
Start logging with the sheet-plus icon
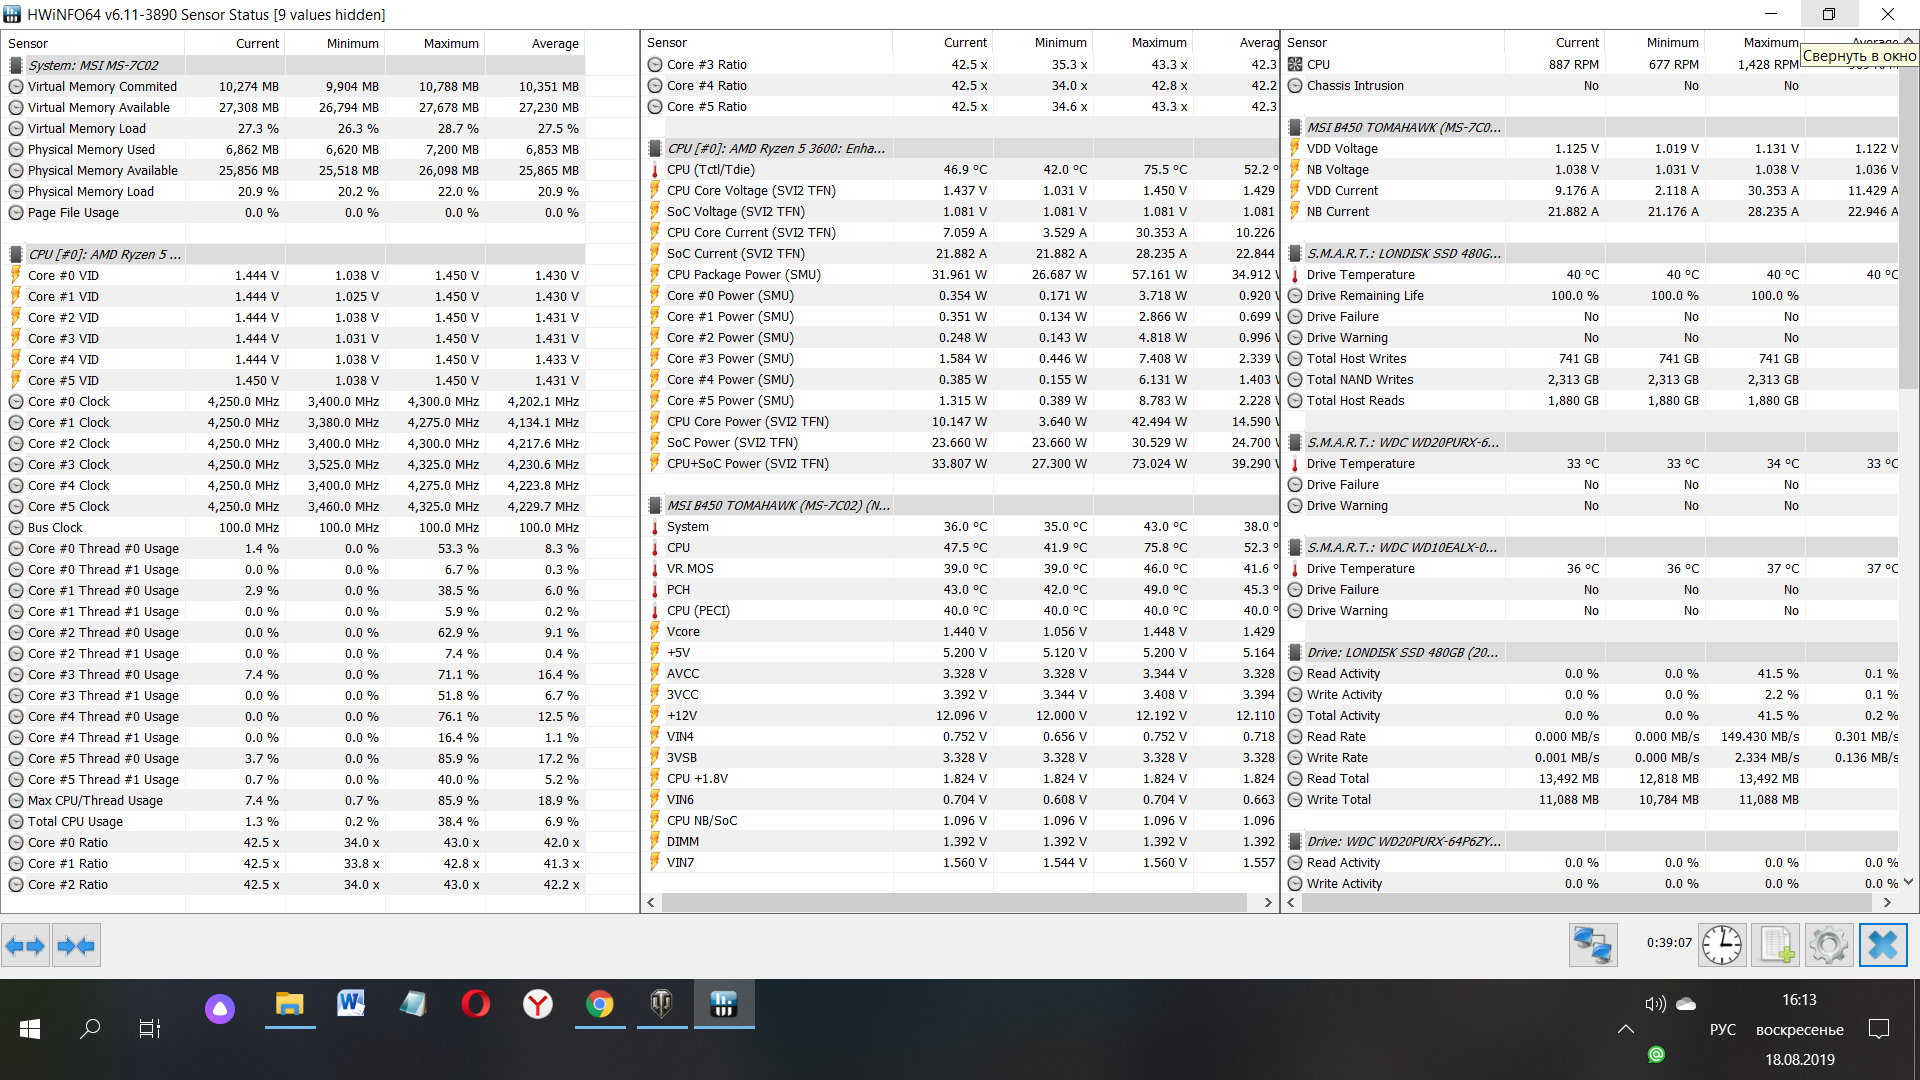1776,945
